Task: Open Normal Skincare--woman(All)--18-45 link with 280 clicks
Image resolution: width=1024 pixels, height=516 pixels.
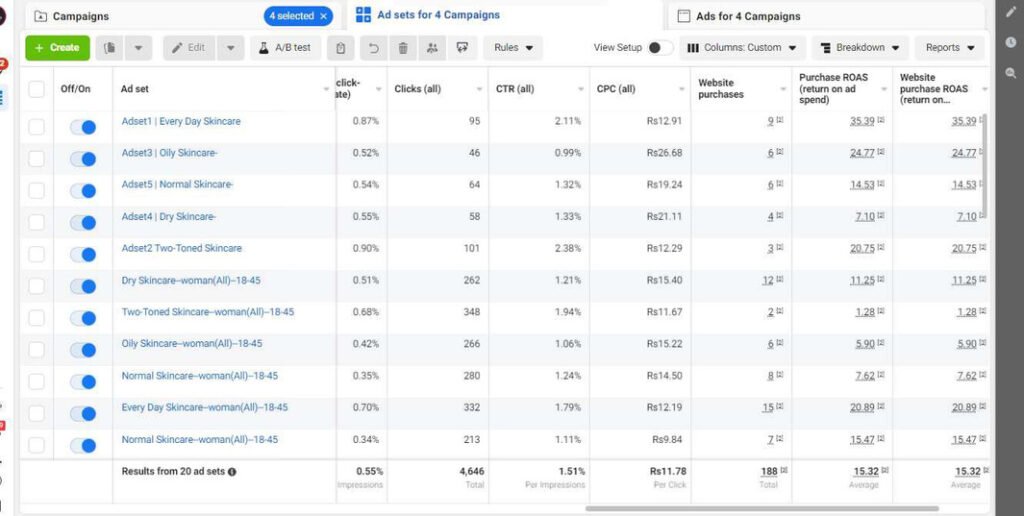Action: pyautogui.click(x=200, y=376)
